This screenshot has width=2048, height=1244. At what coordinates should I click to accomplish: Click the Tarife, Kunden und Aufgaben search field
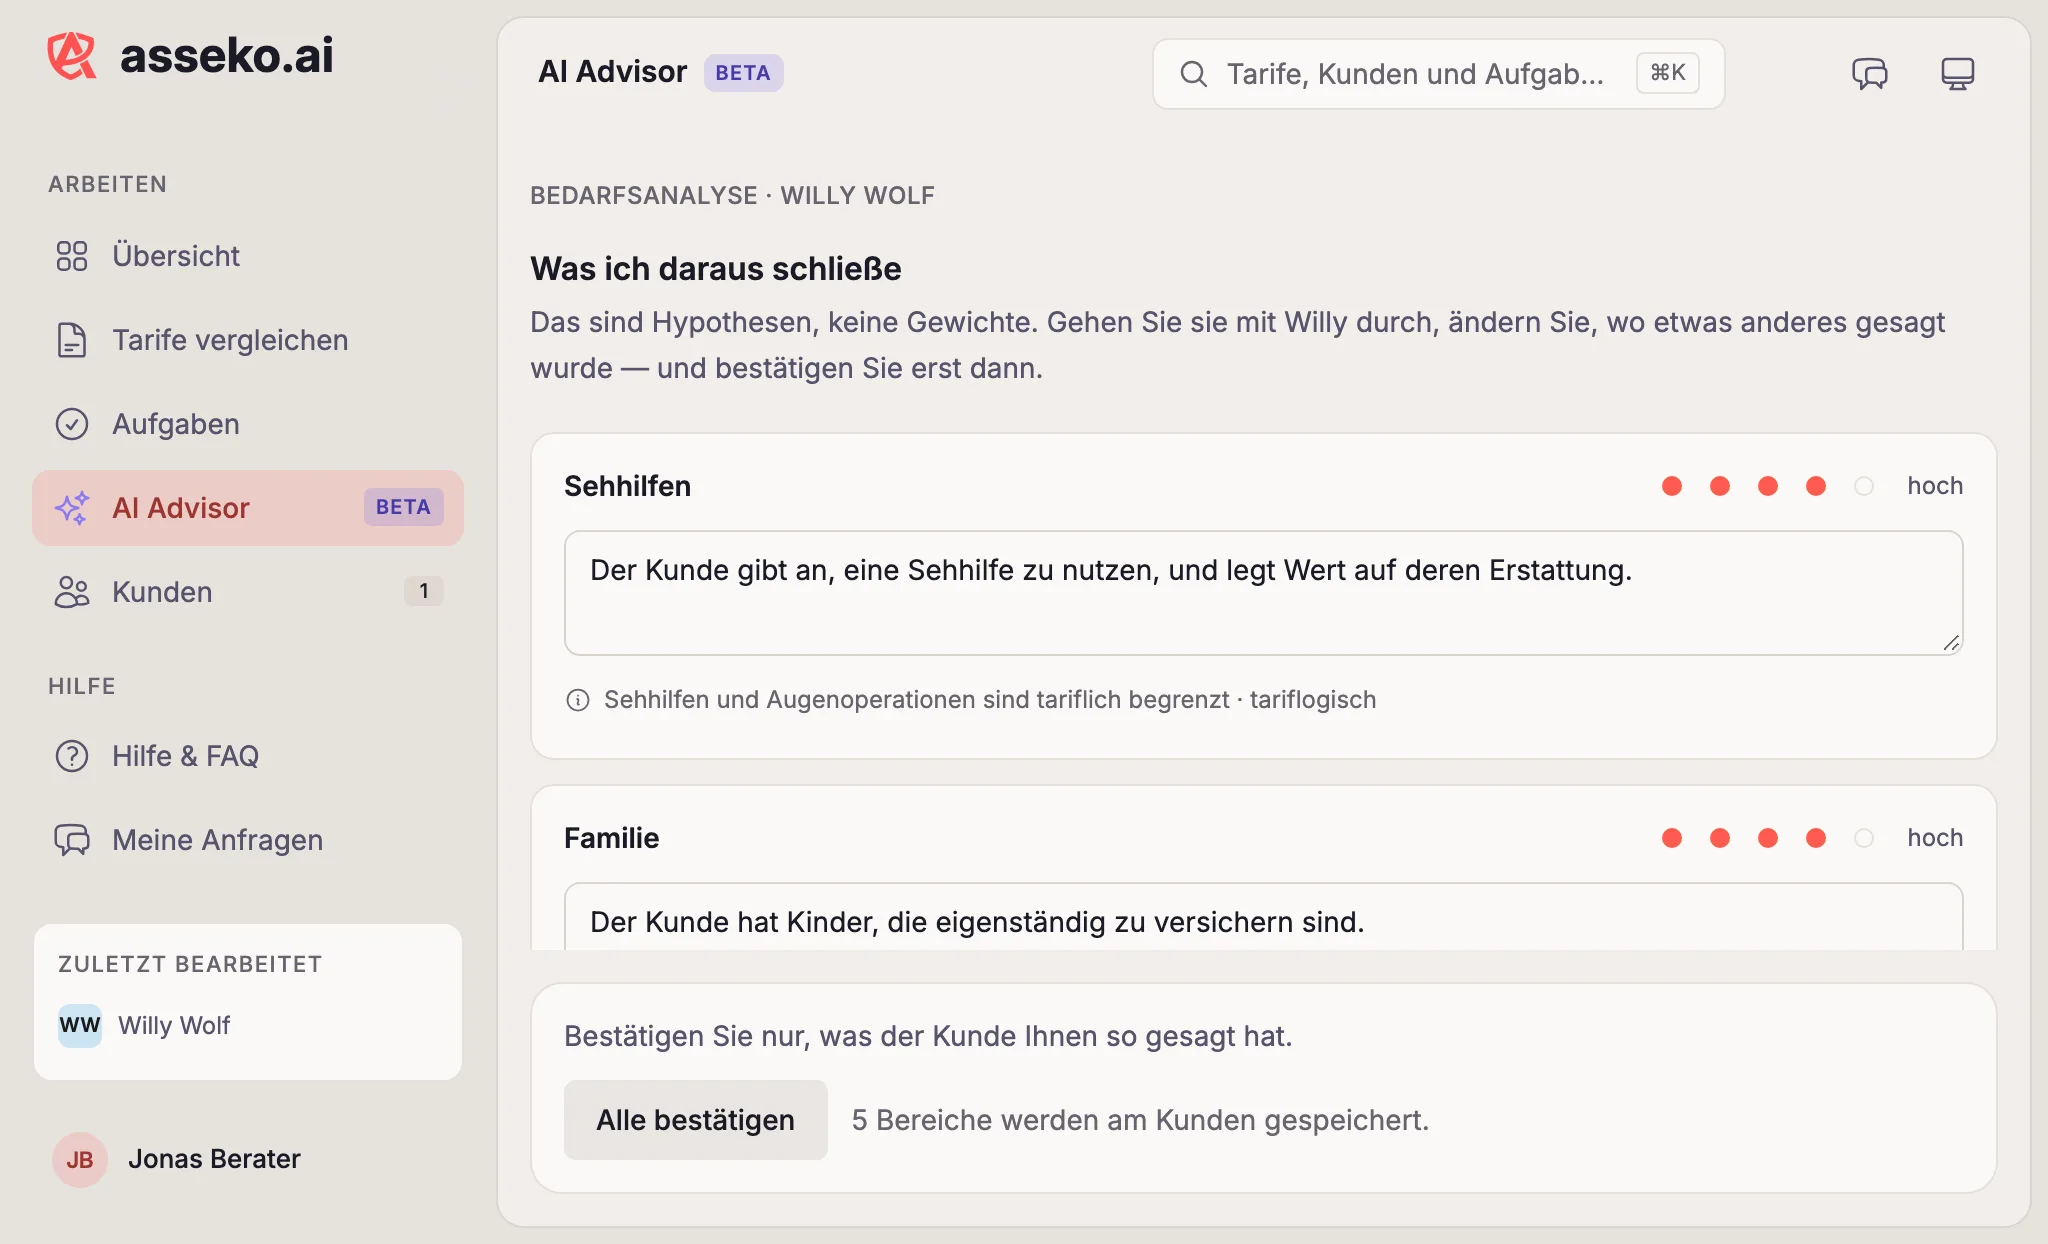[1438, 74]
